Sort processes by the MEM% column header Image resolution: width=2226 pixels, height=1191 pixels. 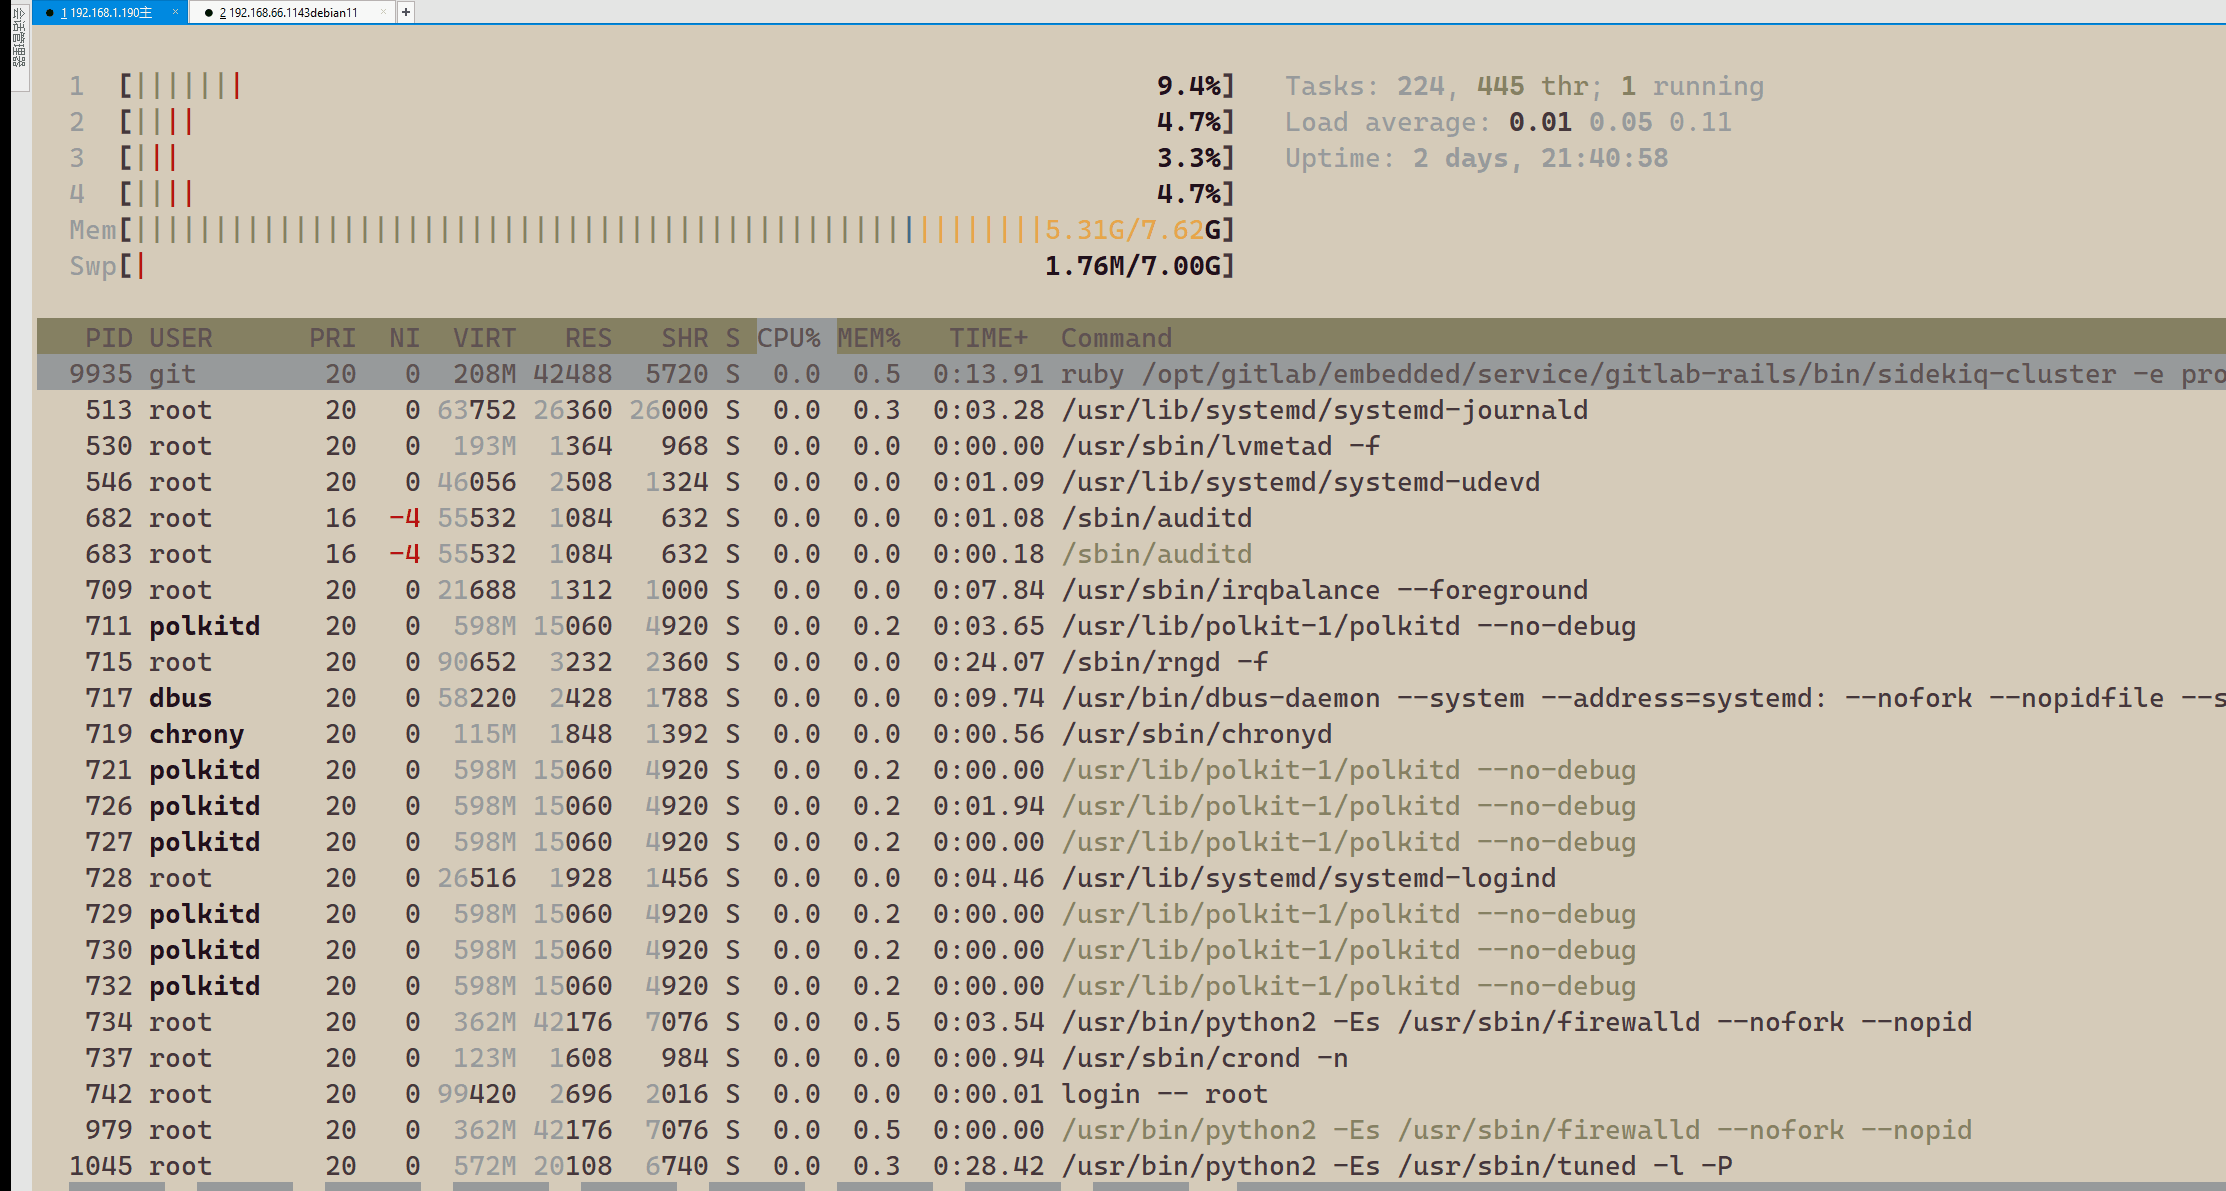pyautogui.click(x=869, y=338)
